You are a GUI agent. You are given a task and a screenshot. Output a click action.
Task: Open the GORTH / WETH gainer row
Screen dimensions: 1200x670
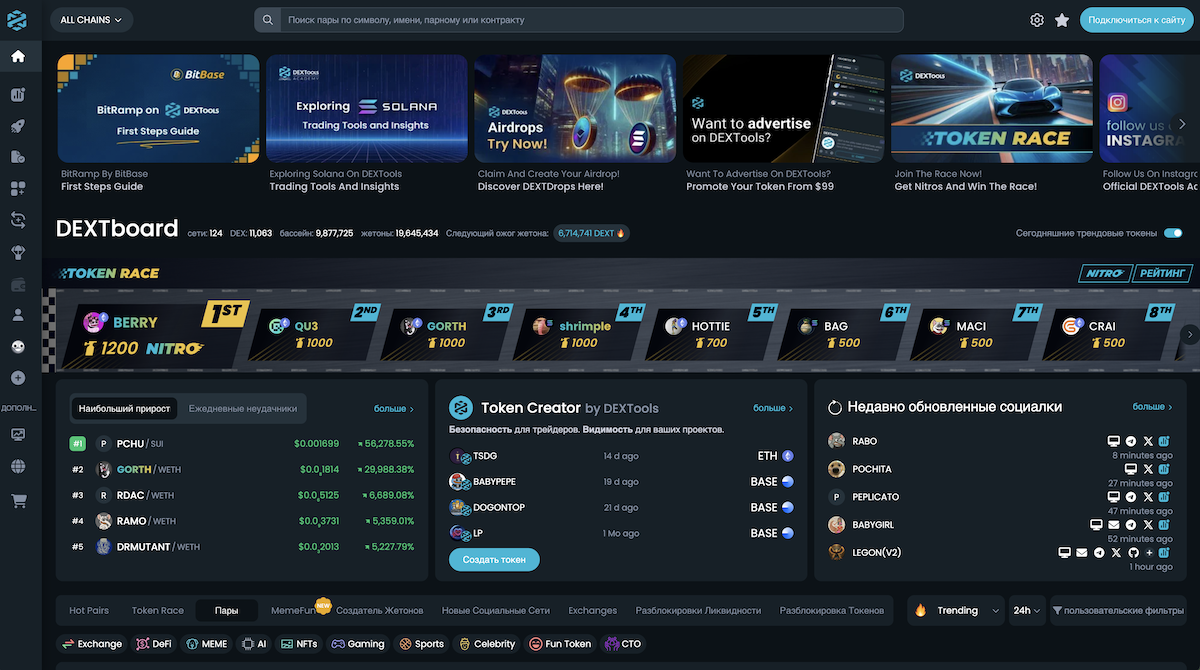click(x=242, y=469)
